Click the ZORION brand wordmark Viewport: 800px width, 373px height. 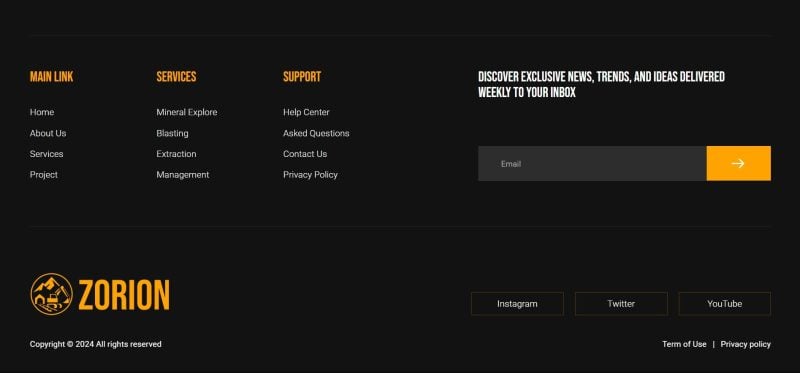pos(124,295)
